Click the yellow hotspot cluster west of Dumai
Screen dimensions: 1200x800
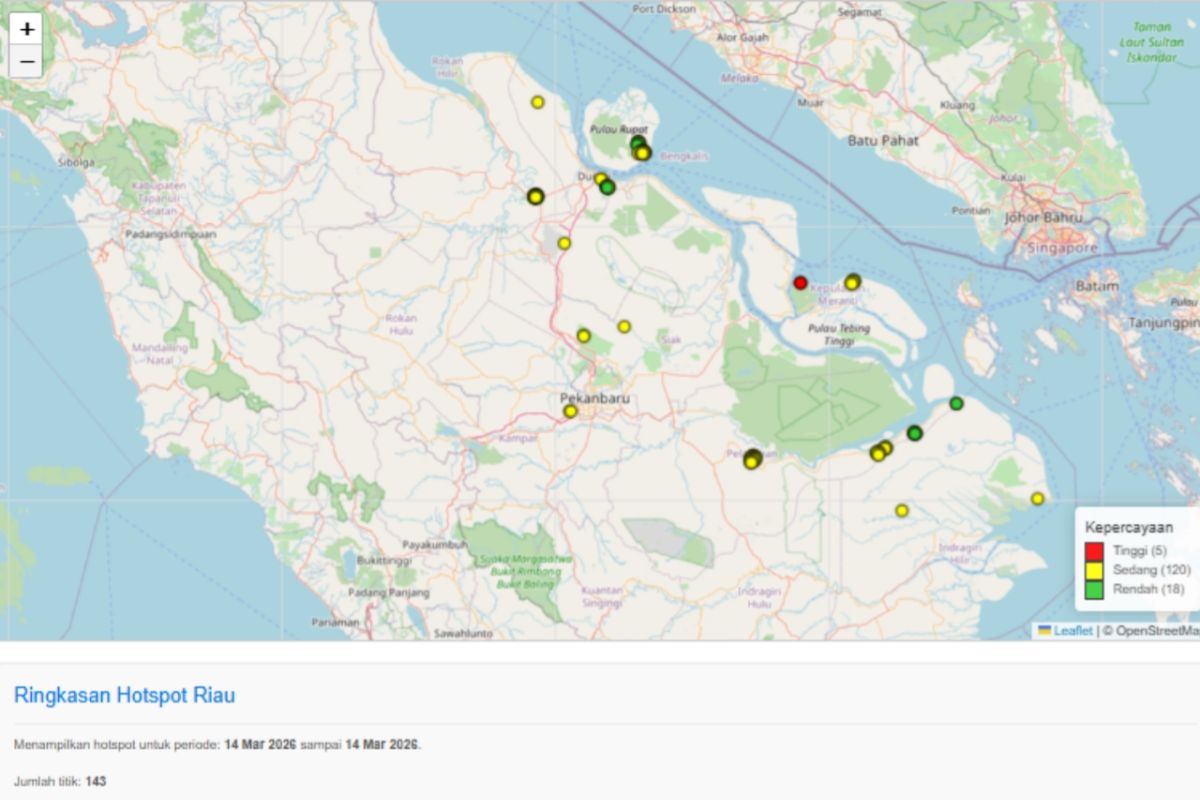tap(535, 197)
